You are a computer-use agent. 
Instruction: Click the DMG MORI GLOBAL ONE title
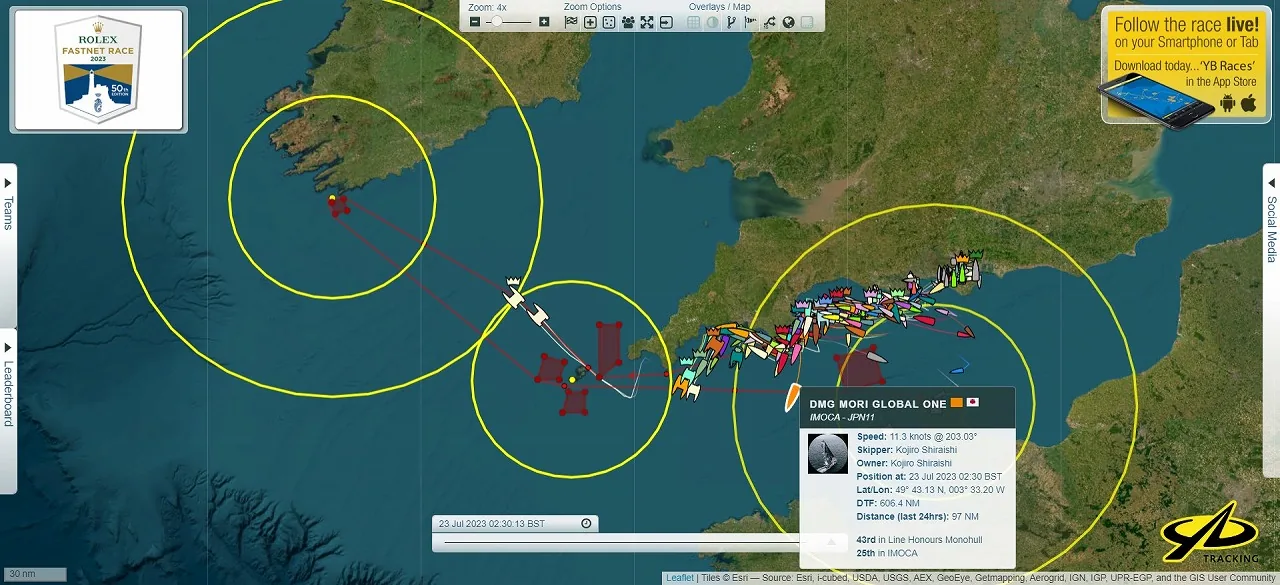pos(878,404)
